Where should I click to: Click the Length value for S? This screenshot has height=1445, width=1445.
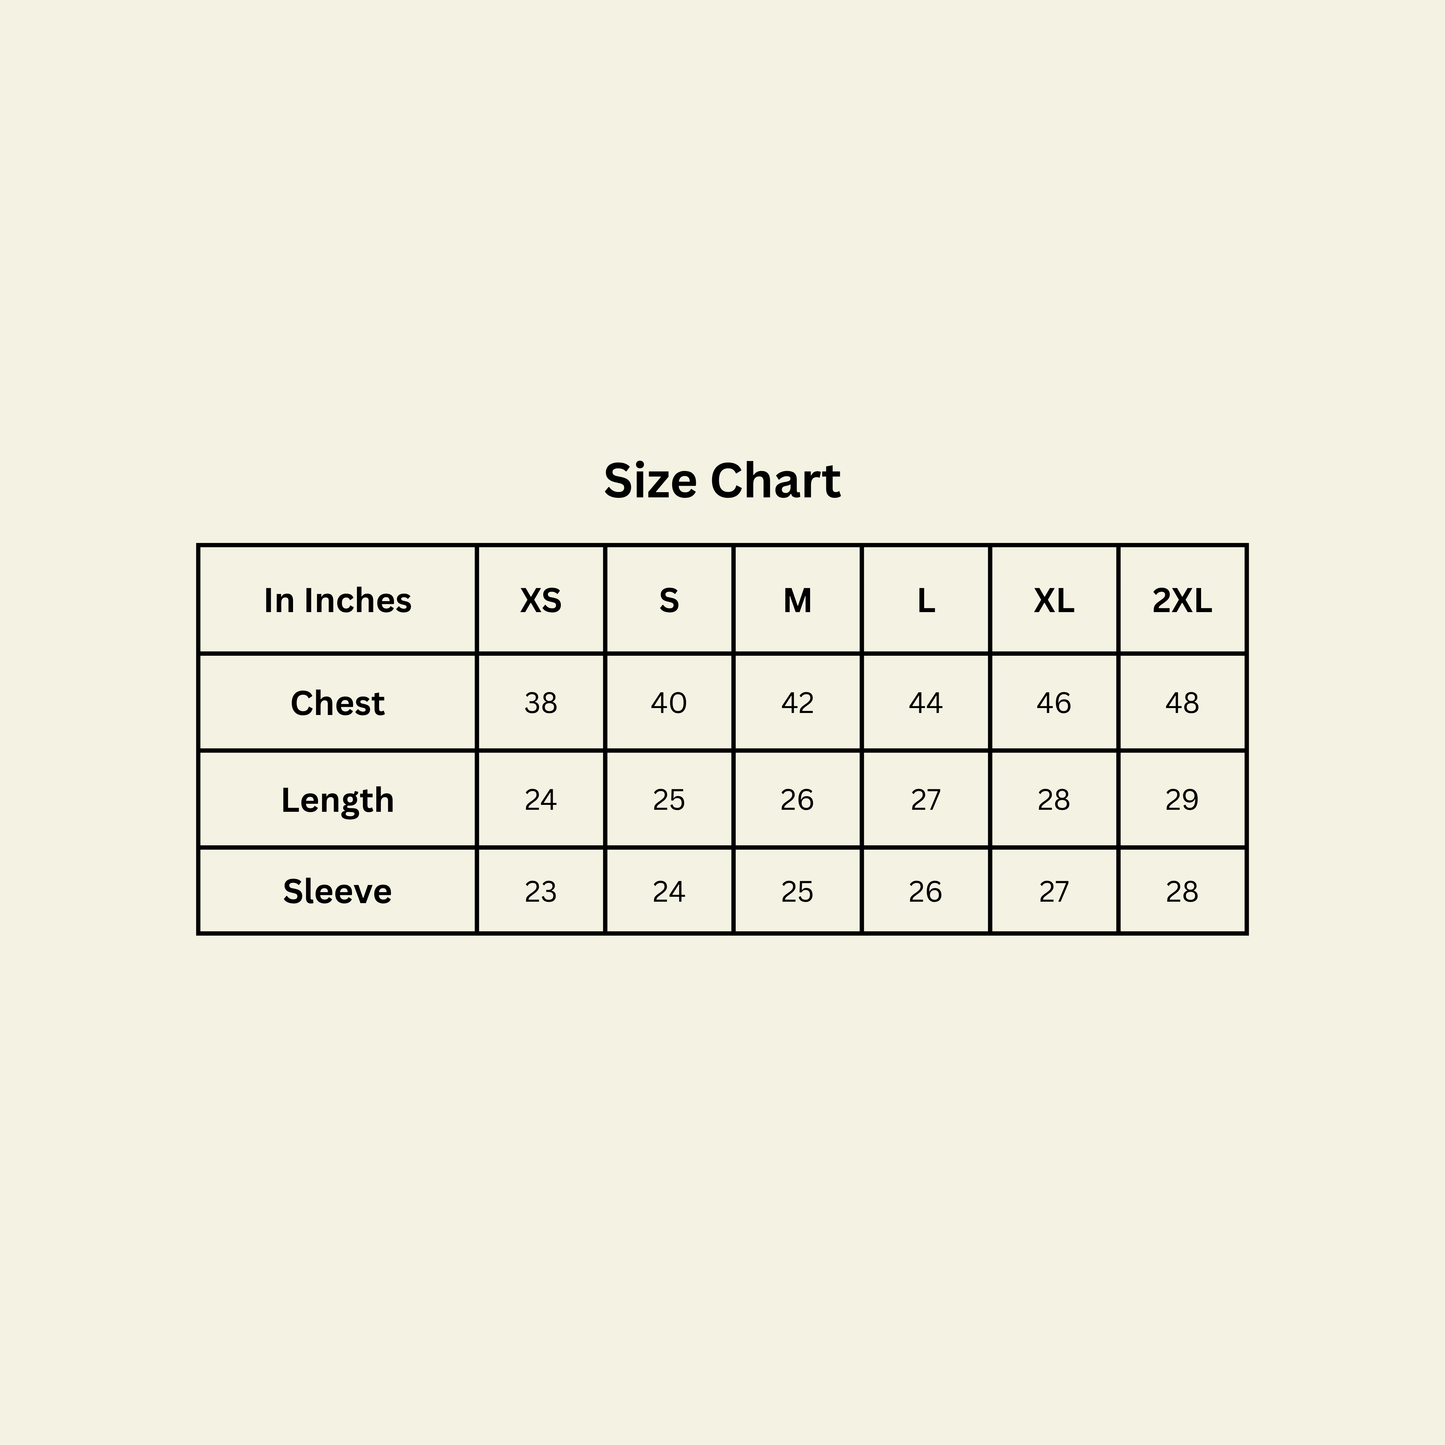pyautogui.click(x=669, y=800)
